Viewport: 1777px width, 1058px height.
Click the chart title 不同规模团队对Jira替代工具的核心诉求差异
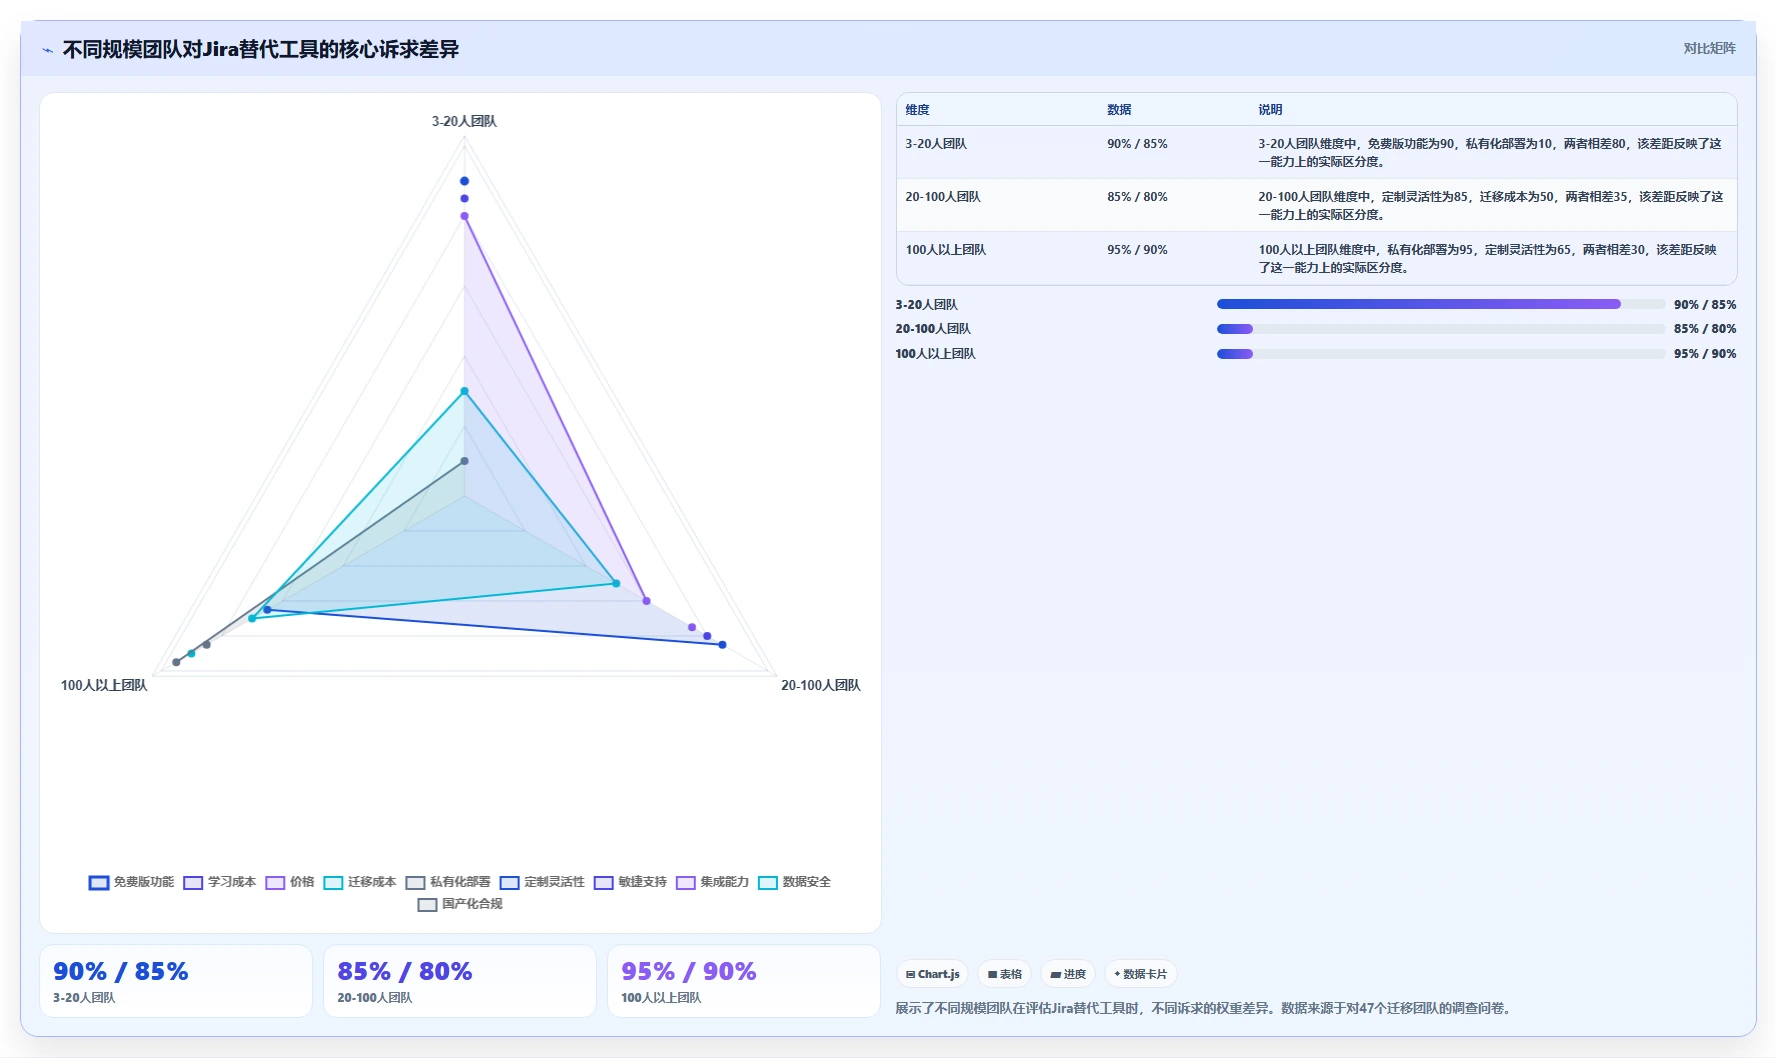[261, 49]
